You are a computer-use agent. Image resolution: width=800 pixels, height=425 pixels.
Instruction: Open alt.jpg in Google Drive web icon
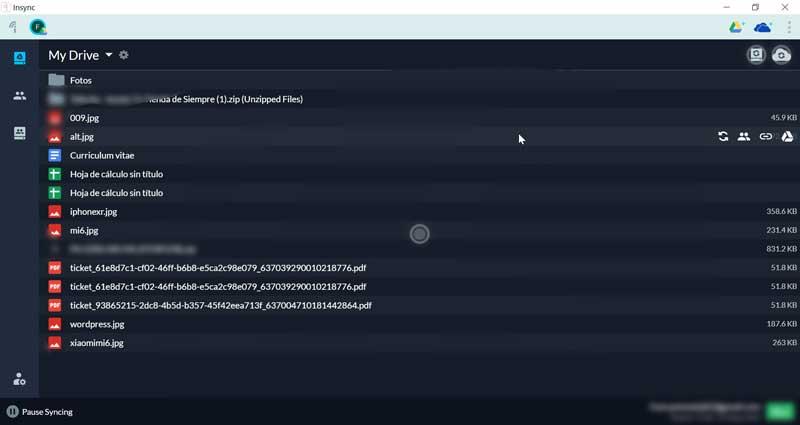787,137
